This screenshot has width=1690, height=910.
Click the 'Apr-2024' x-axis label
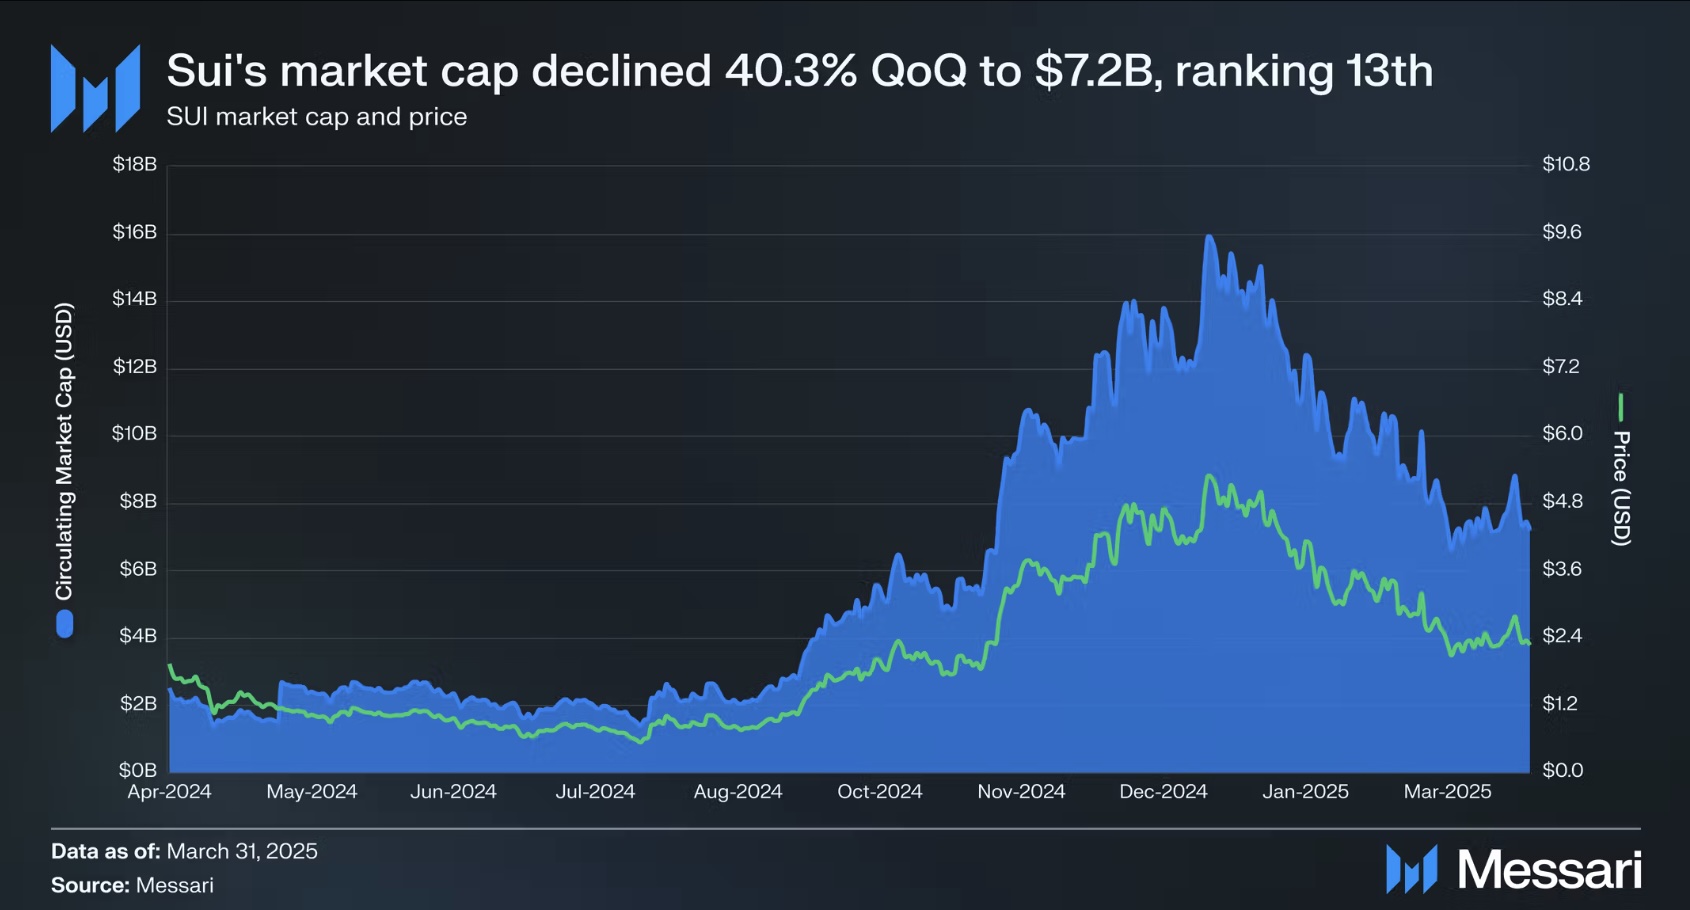point(169,792)
